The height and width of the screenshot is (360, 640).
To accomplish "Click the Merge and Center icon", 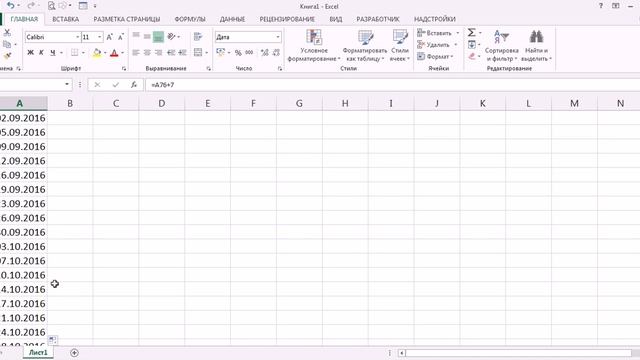I will coord(198,53).
